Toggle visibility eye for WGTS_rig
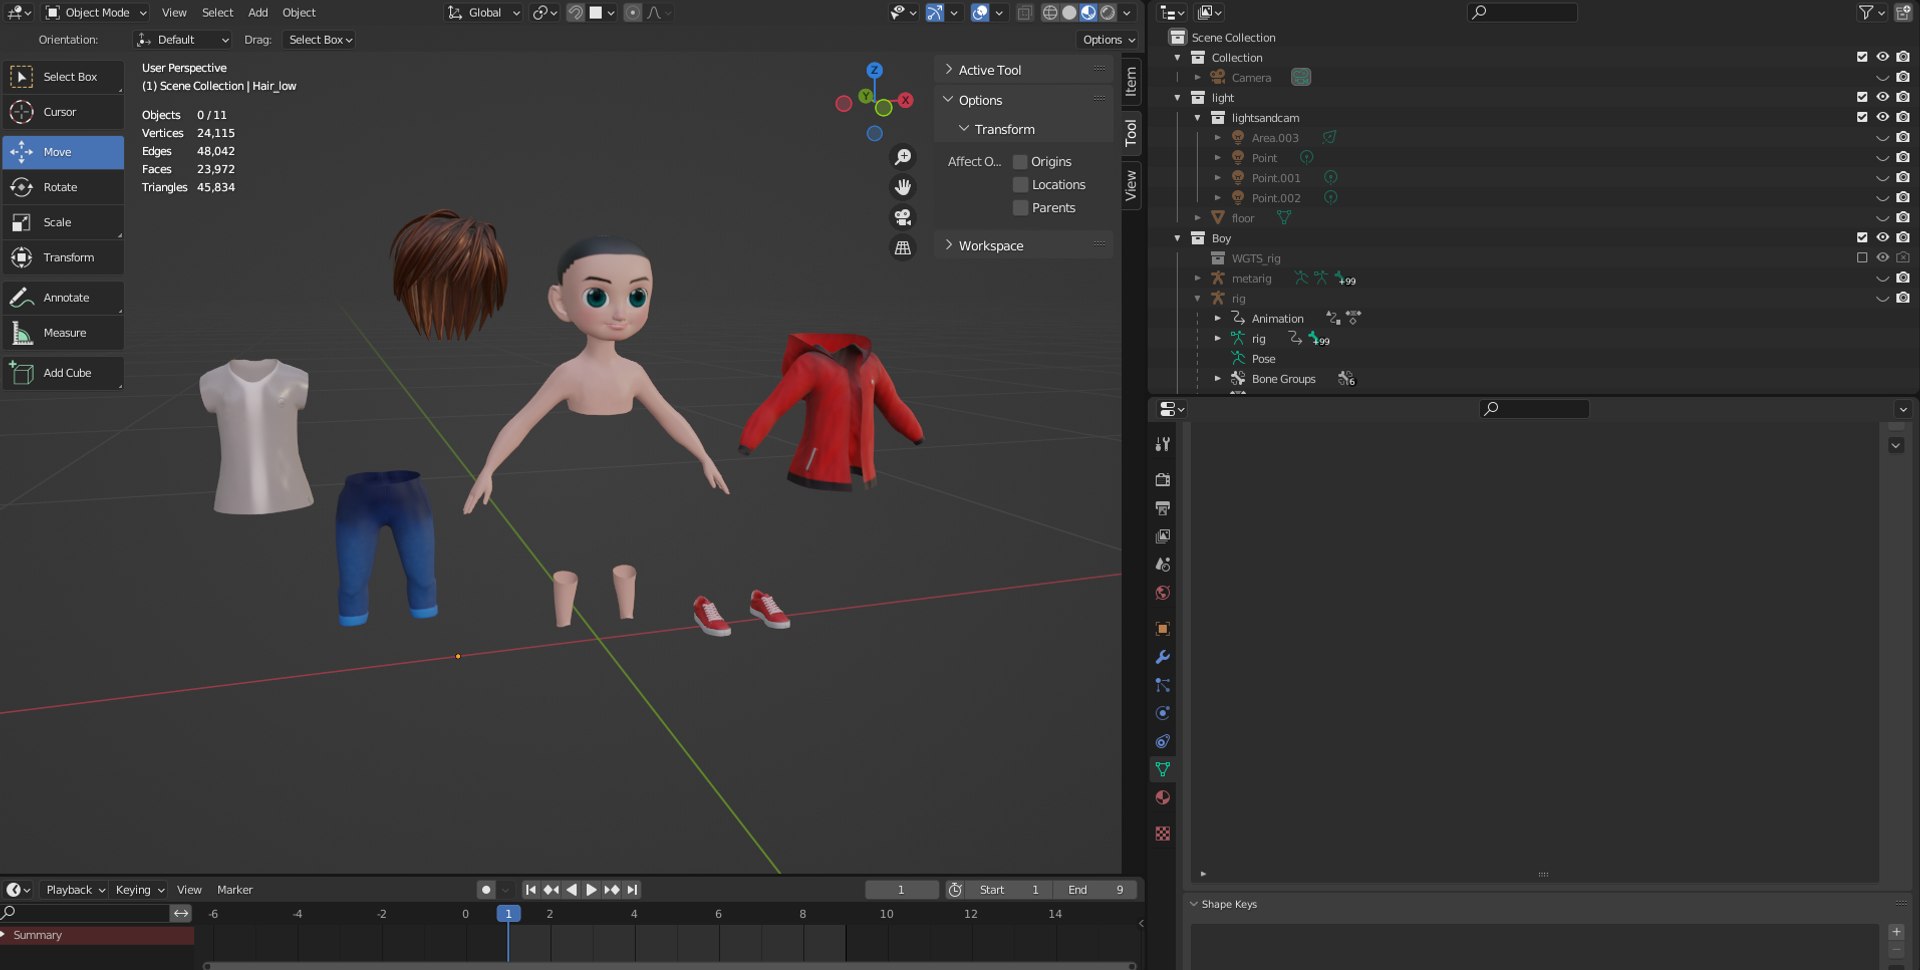Screen dimensions: 1920x970 1882,258
